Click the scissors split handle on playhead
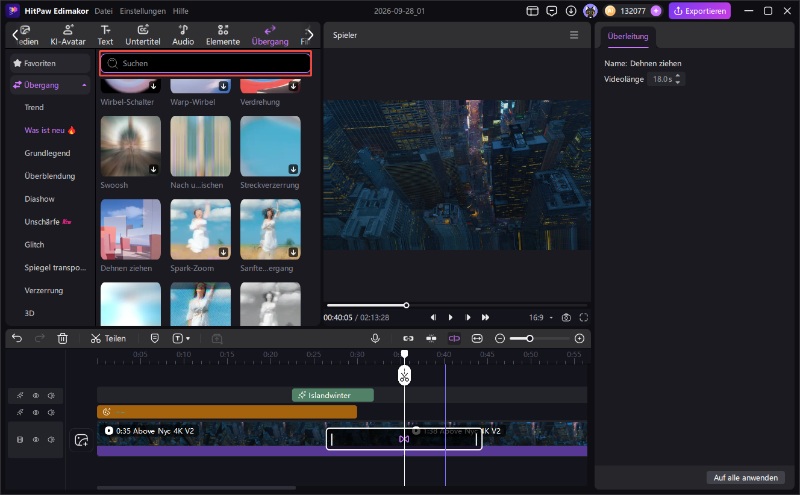The width and height of the screenshot is (800, 495). point(404,376)
